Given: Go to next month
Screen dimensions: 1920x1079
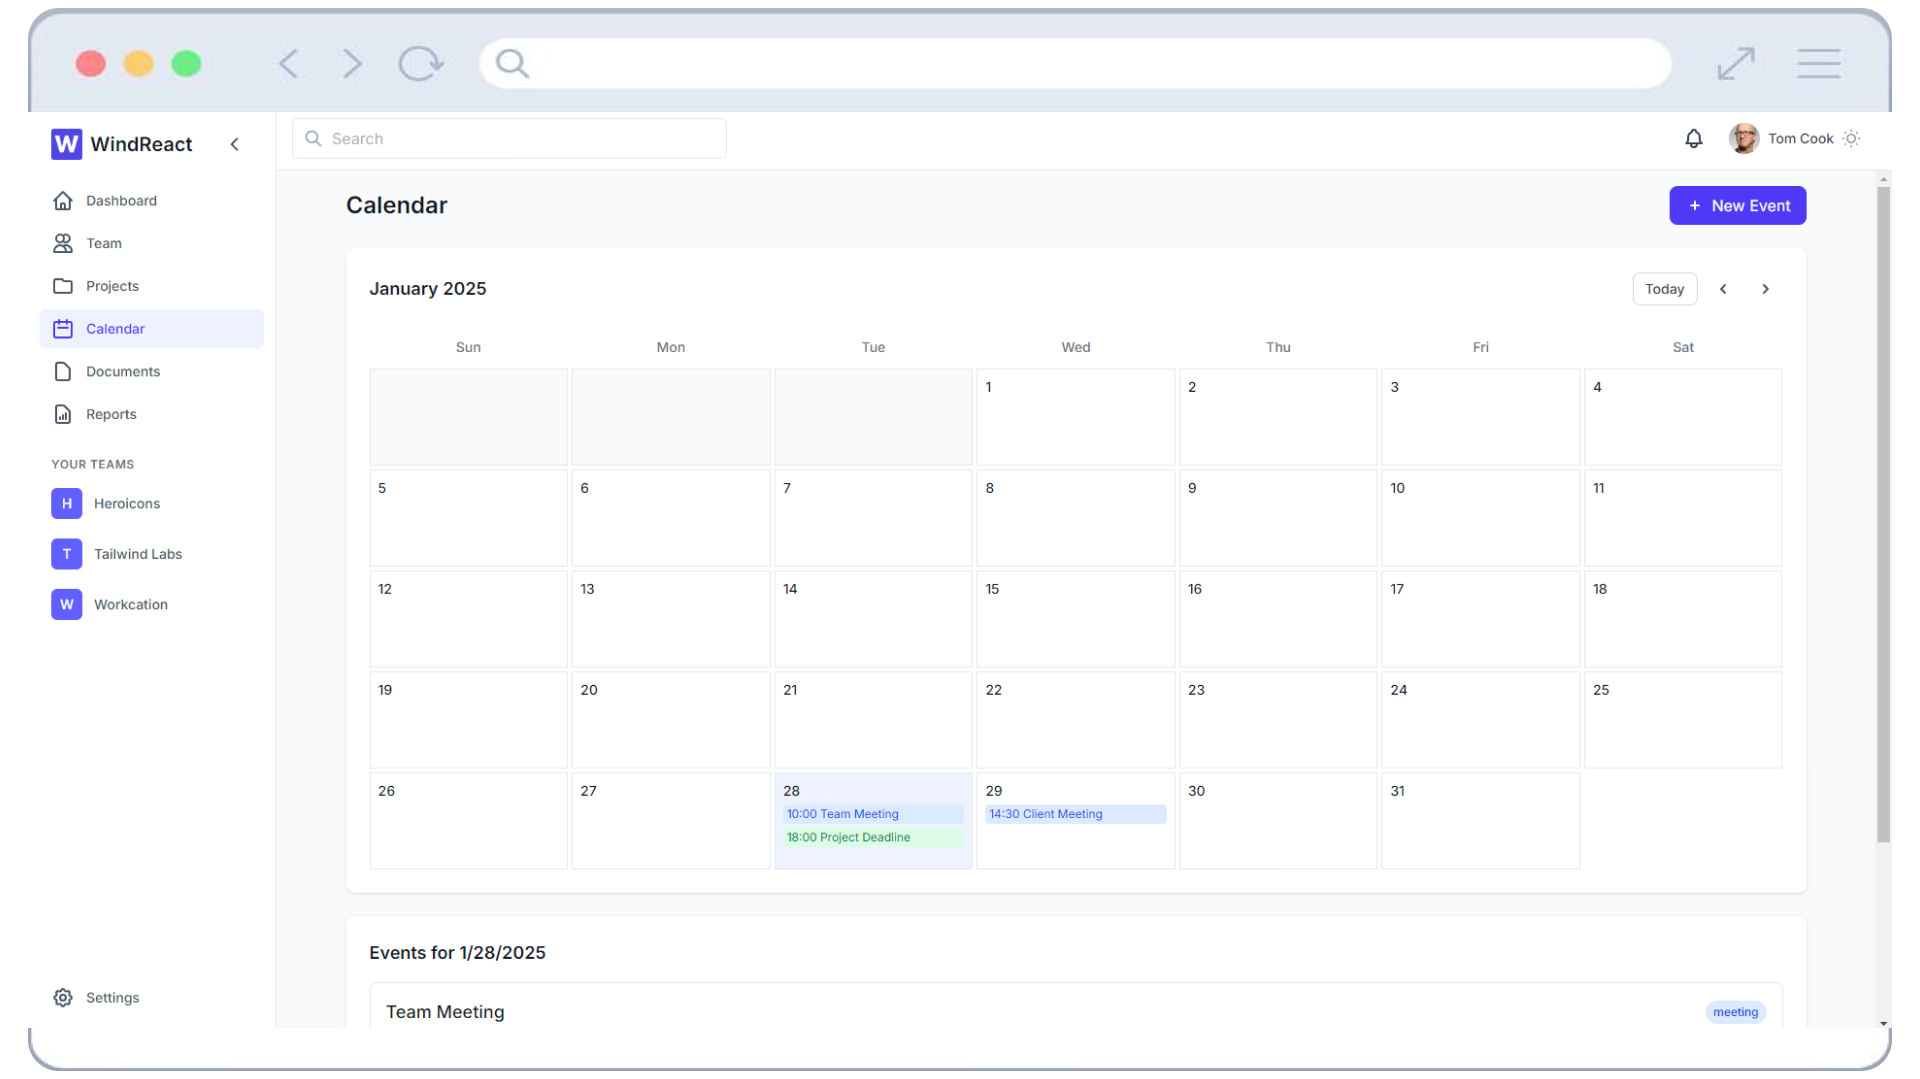Looking at the screenshot, I should click(x=1765, y=289).
